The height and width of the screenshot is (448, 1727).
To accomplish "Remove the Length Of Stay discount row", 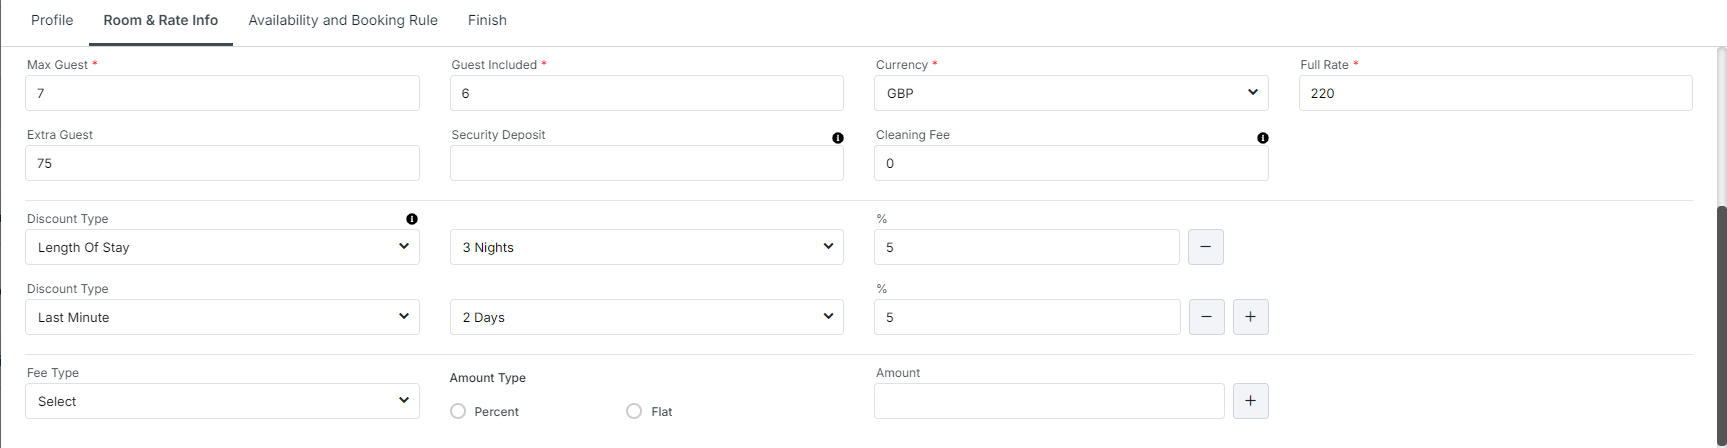I will pyautogui.click(x=1206, y=247).
